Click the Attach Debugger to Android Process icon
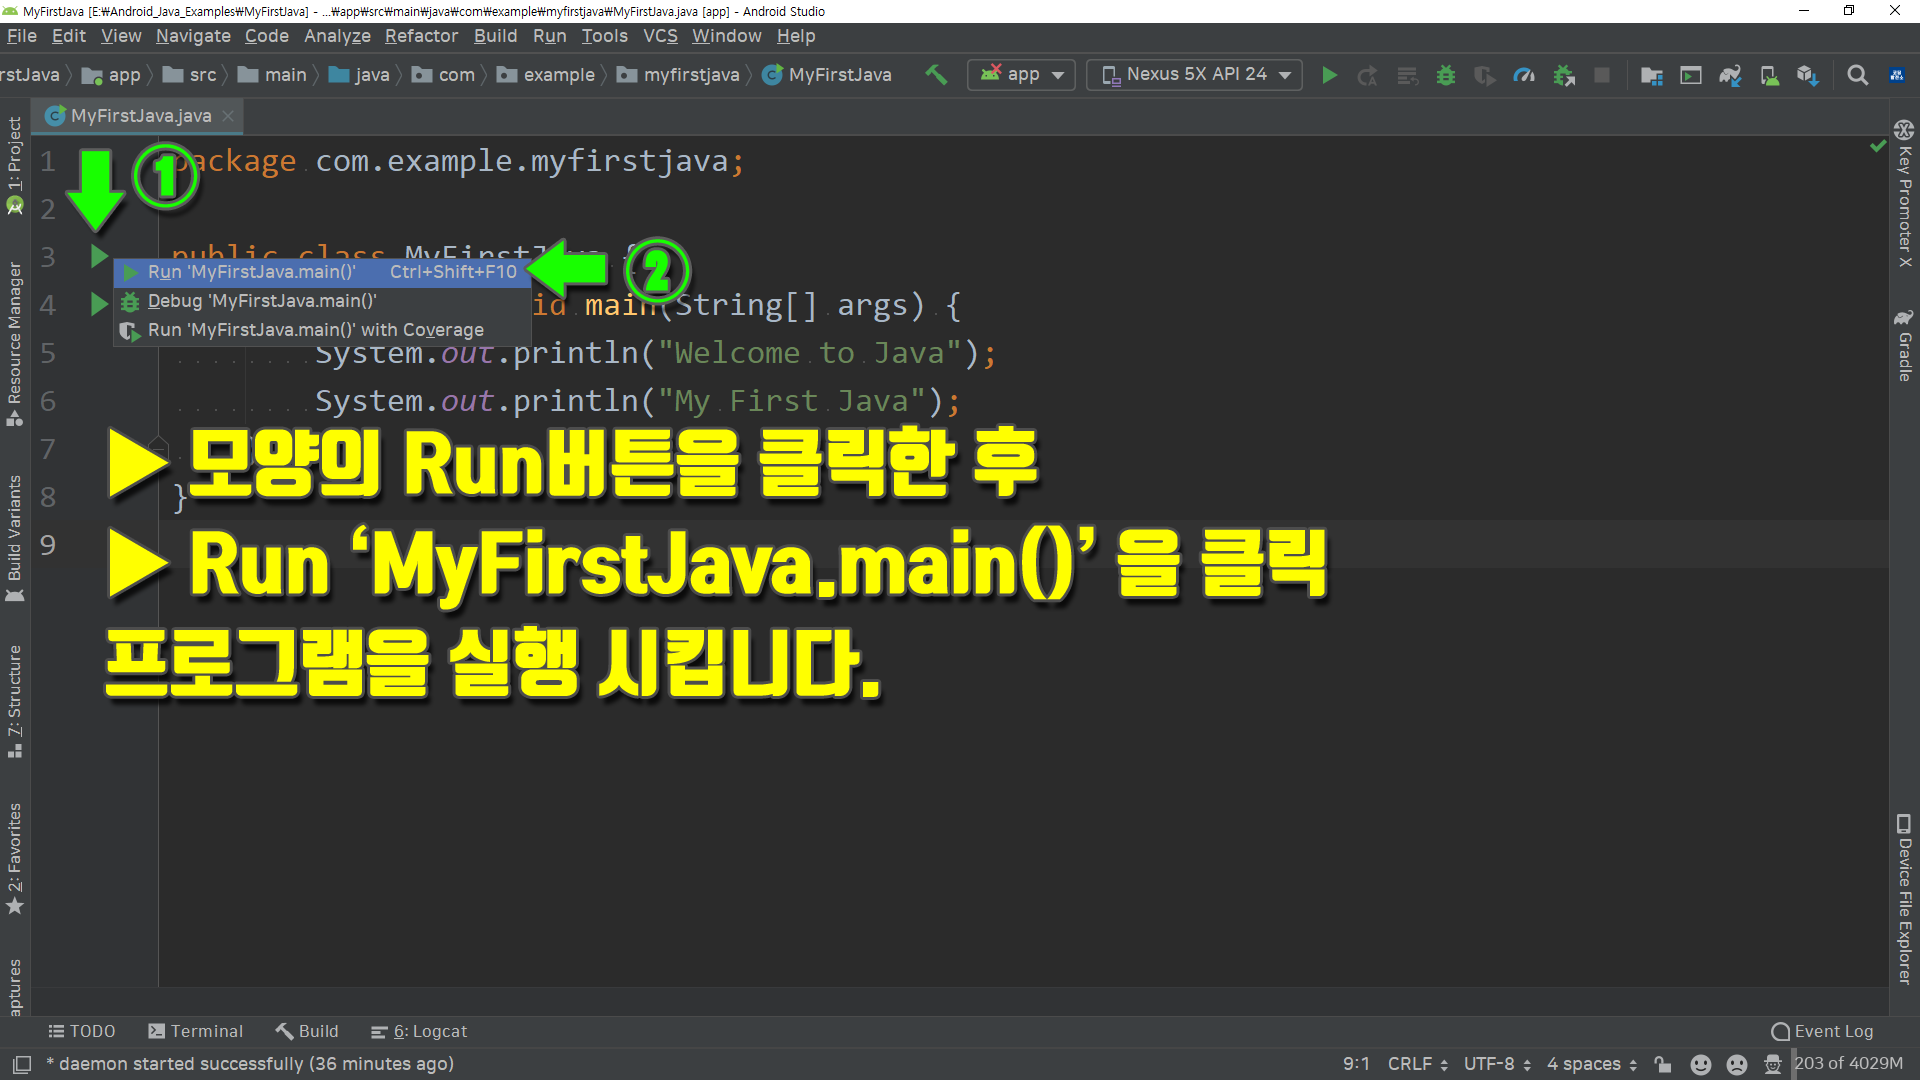This screenshot has height=1080, width=1920. pos(1564,75)
